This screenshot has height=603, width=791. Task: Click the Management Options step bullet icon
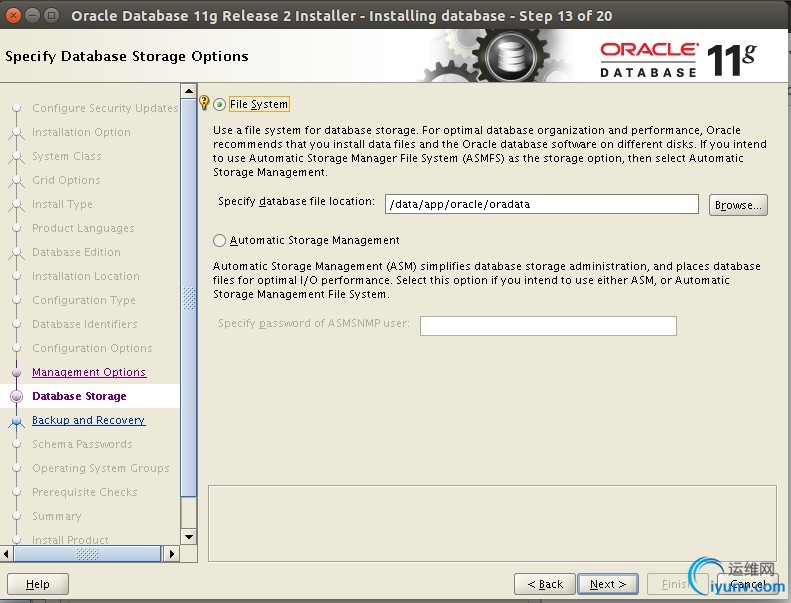[x=17, y=372]
